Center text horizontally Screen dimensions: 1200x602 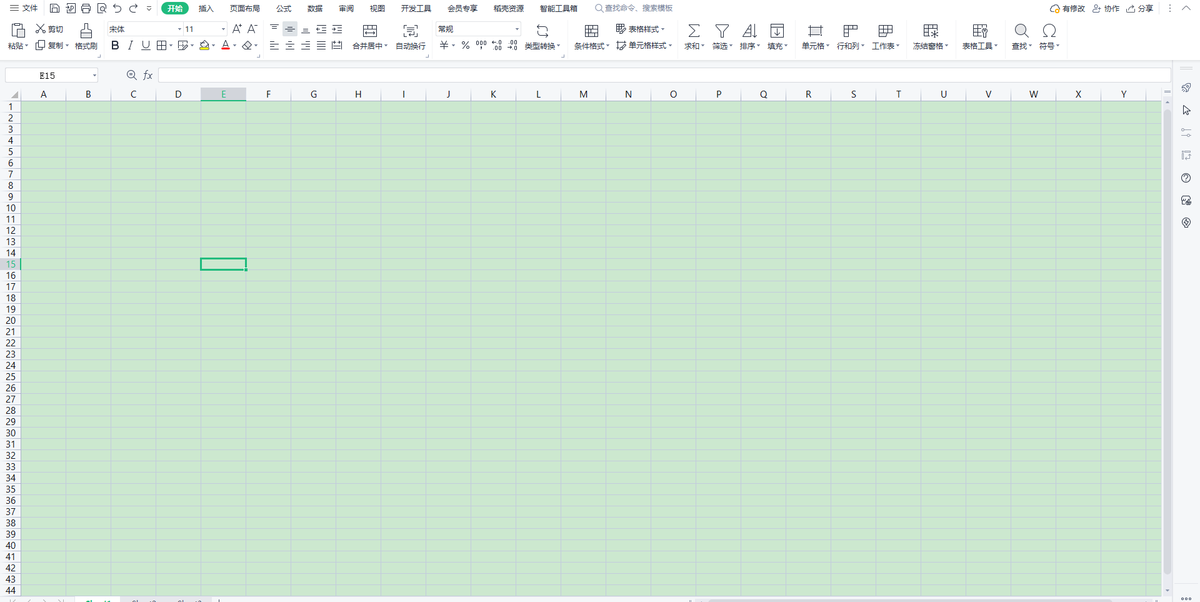point(289,46)
